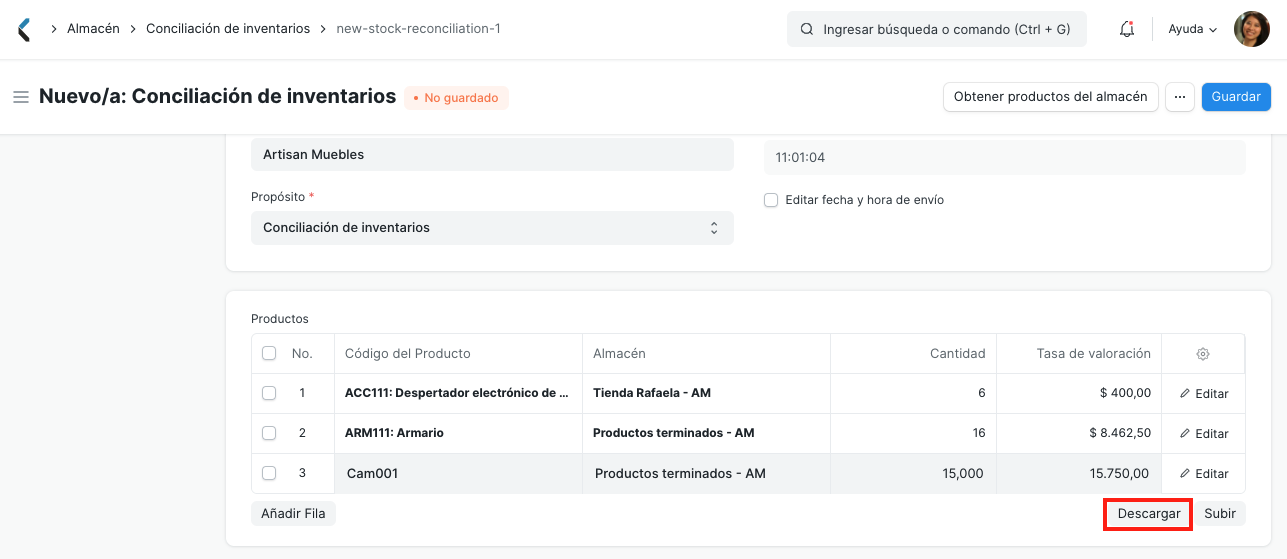Click the Artisan Muebles company field
The image size is (1287, 559).
point(492,155)
